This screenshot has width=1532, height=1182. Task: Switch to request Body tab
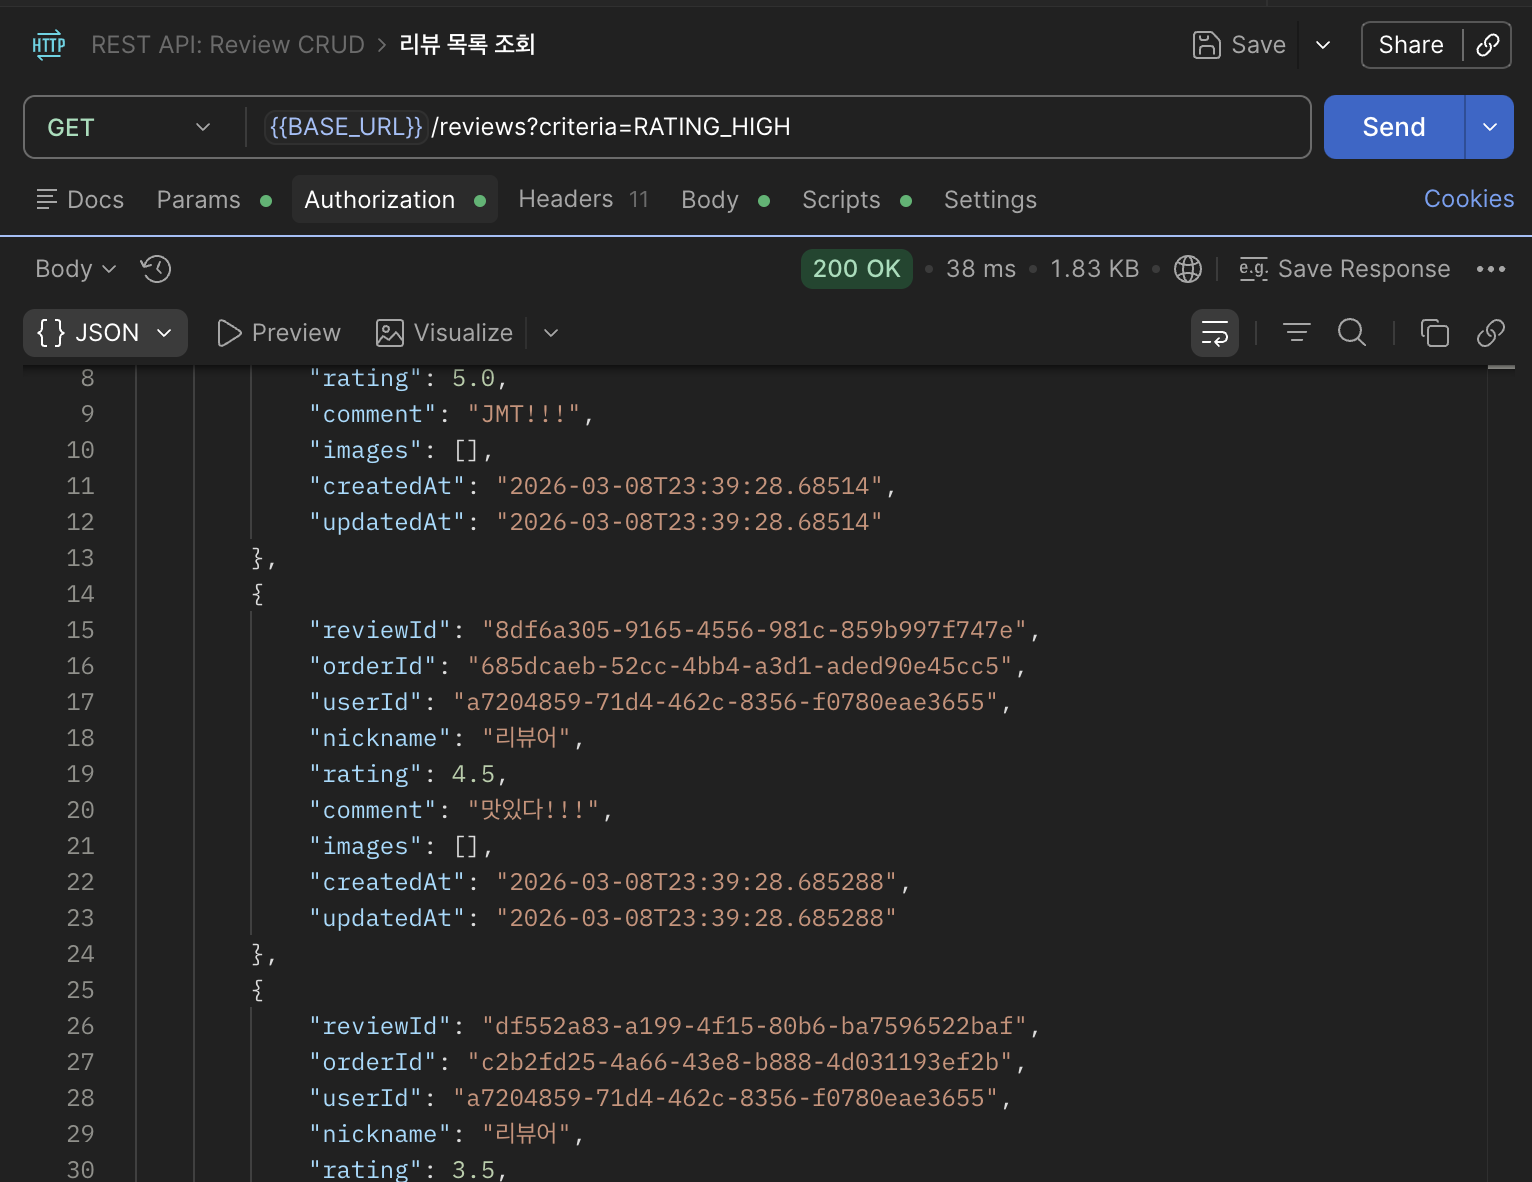(x=725, y=200)
